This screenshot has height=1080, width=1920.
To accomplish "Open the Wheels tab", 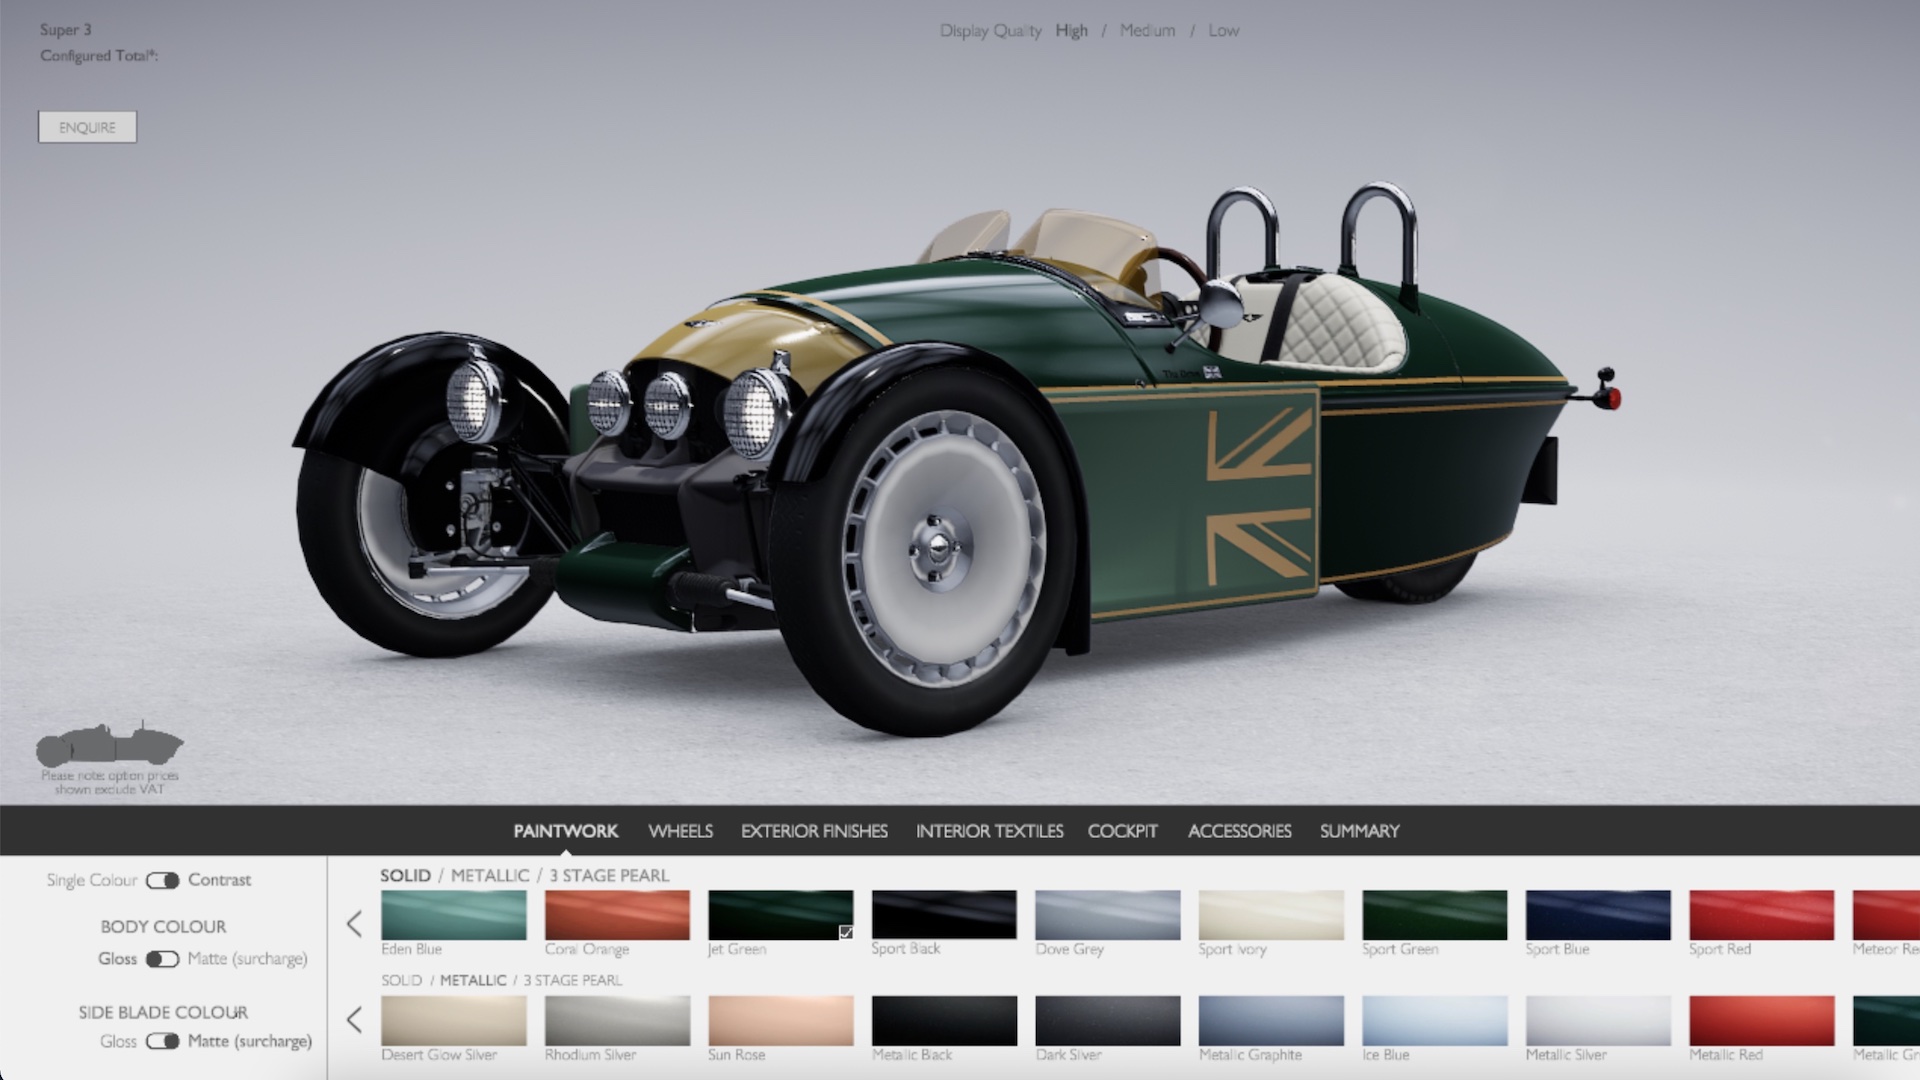I will click(680, 831).
